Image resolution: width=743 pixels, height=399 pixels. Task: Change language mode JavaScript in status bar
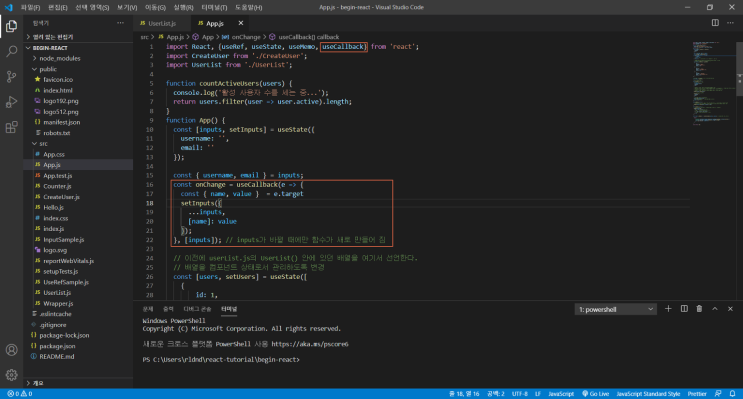point(561,394)
